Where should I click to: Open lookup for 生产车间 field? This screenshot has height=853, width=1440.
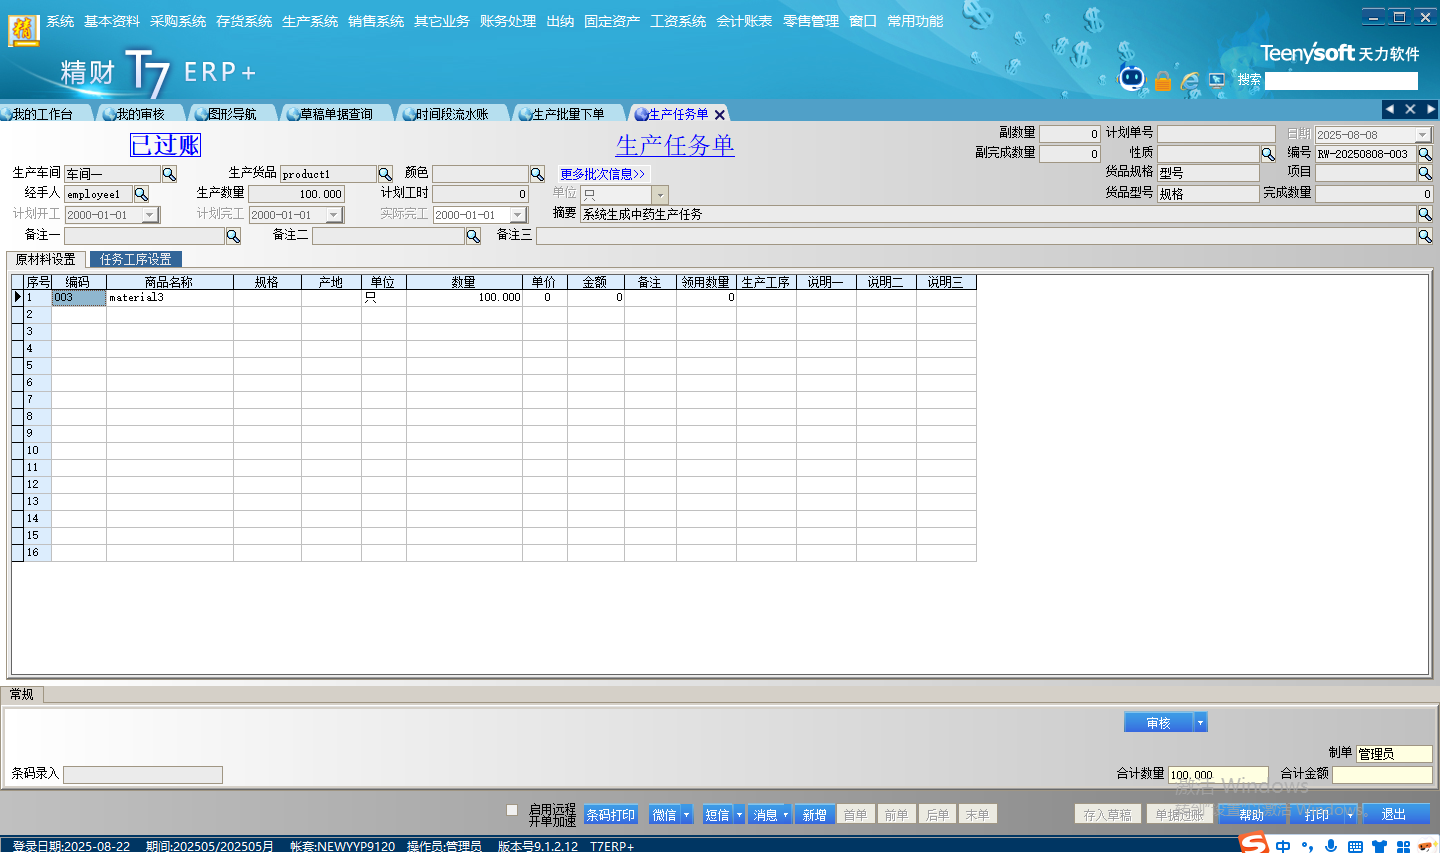(169, 174)
